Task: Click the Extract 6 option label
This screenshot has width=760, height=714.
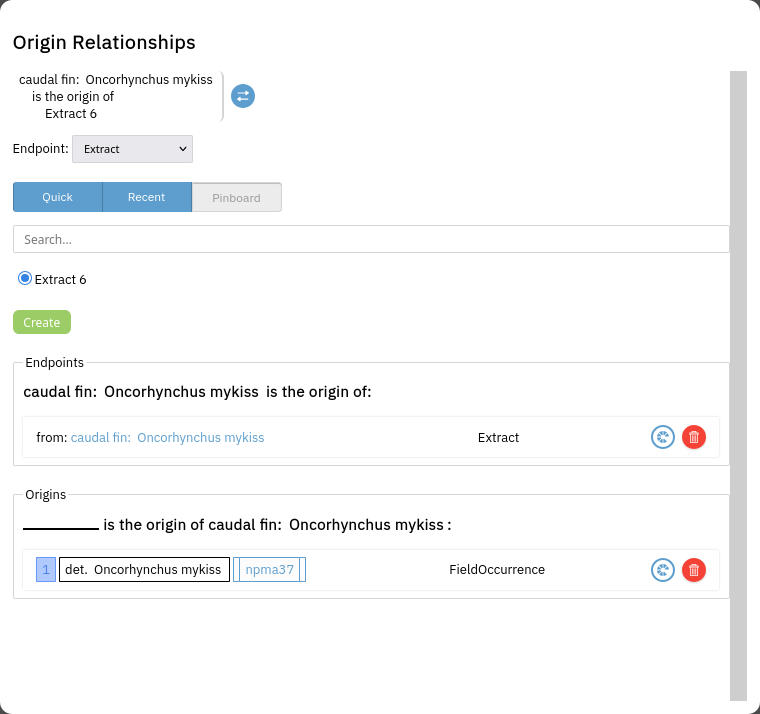Action: pyautogui.click(x=61, y=280)
